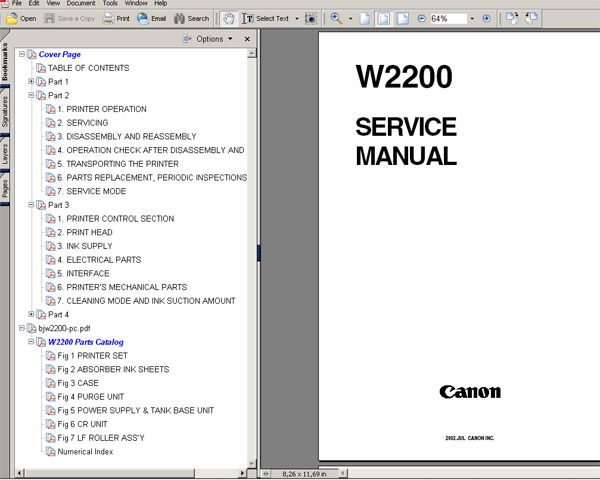Close the bookmarks panel
The image size is (600, 480).
[x=247, y=39]
